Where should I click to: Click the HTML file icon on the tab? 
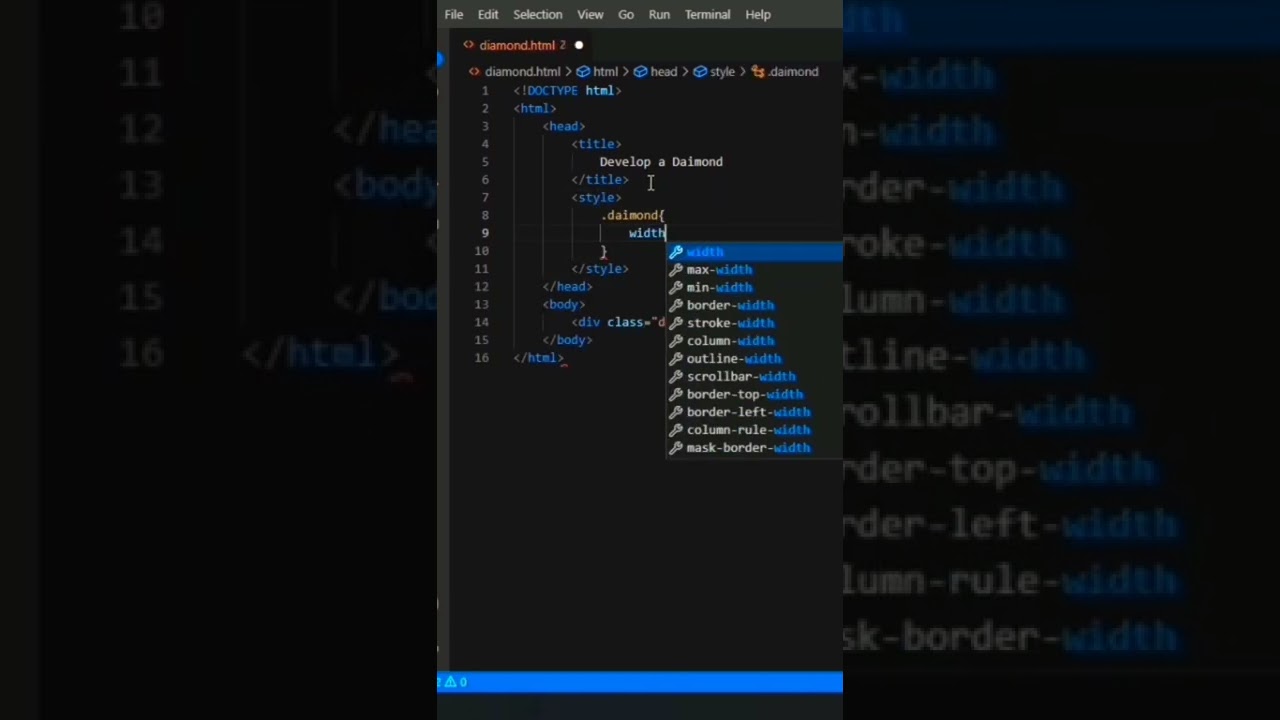pyautogui.click(x=468, y=45)
